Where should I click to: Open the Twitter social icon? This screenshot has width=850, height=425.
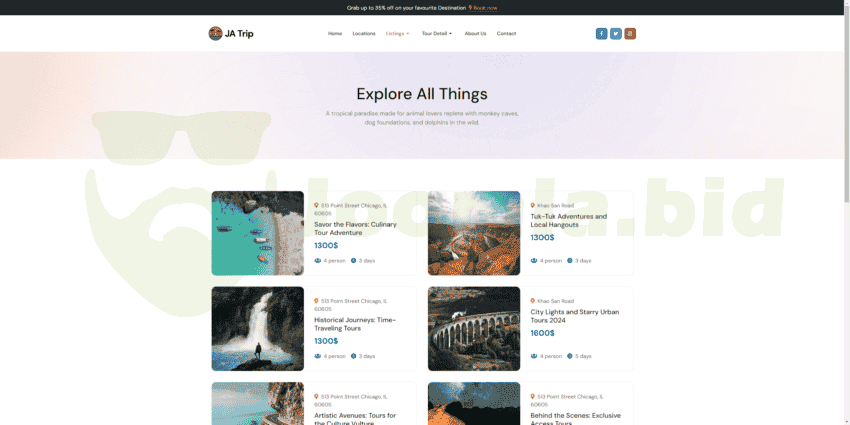pos(616,34)
